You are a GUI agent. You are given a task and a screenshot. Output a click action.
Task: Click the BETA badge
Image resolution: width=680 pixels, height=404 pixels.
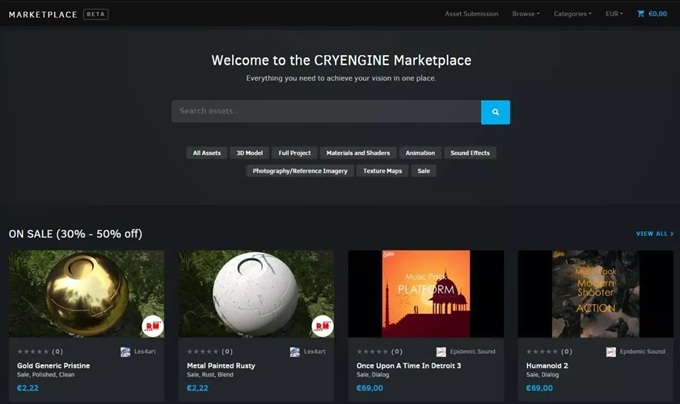tap(96, 14)
